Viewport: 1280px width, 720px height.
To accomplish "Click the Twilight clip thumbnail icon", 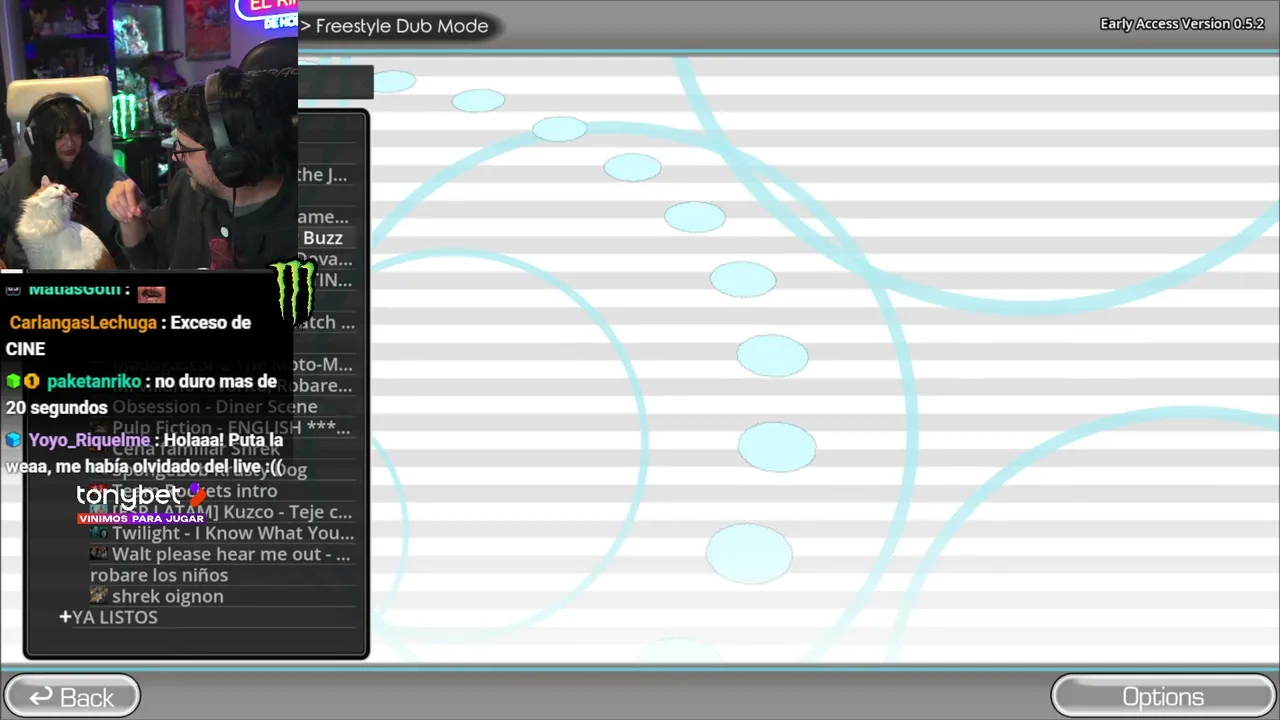I will pyautogui.click(x=99, y=533).
